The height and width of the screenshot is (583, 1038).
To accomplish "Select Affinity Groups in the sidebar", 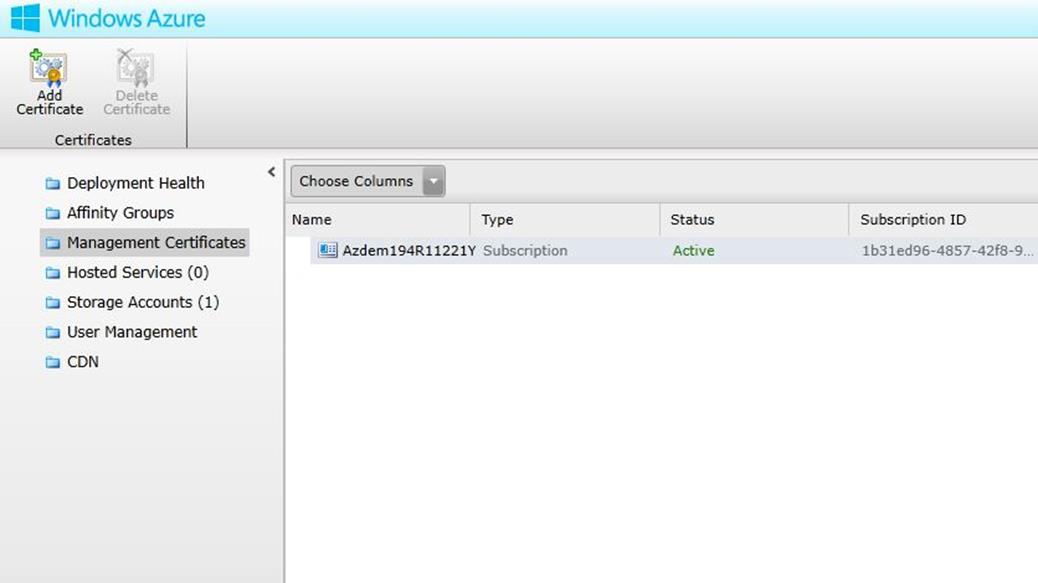I will click(x=120, y=213).
